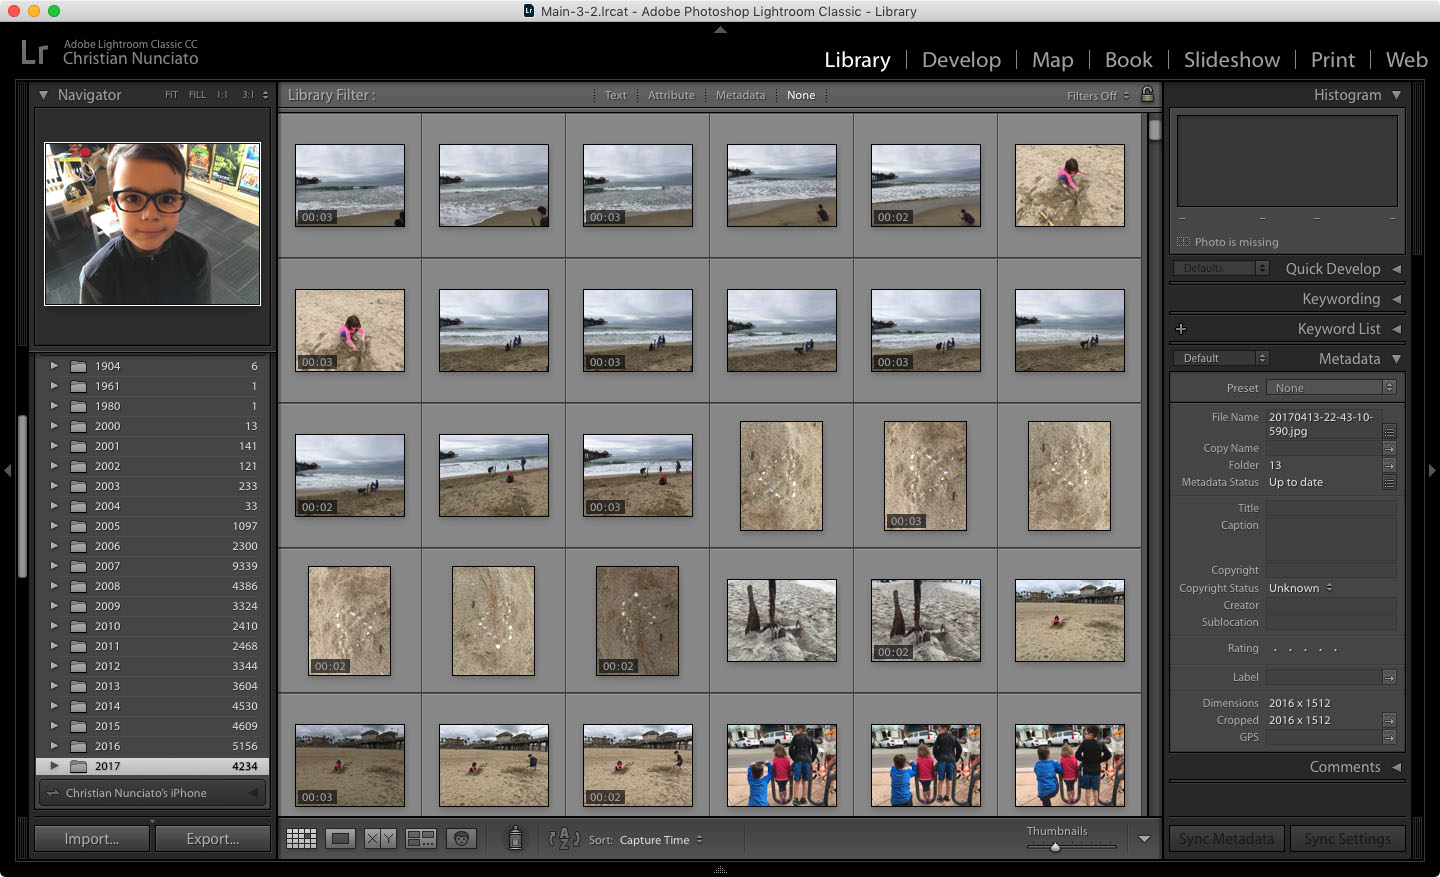Toggle A-Z sort direction icon
Viewport: 1440px width, 877px height.
click(x=564, y=839)
